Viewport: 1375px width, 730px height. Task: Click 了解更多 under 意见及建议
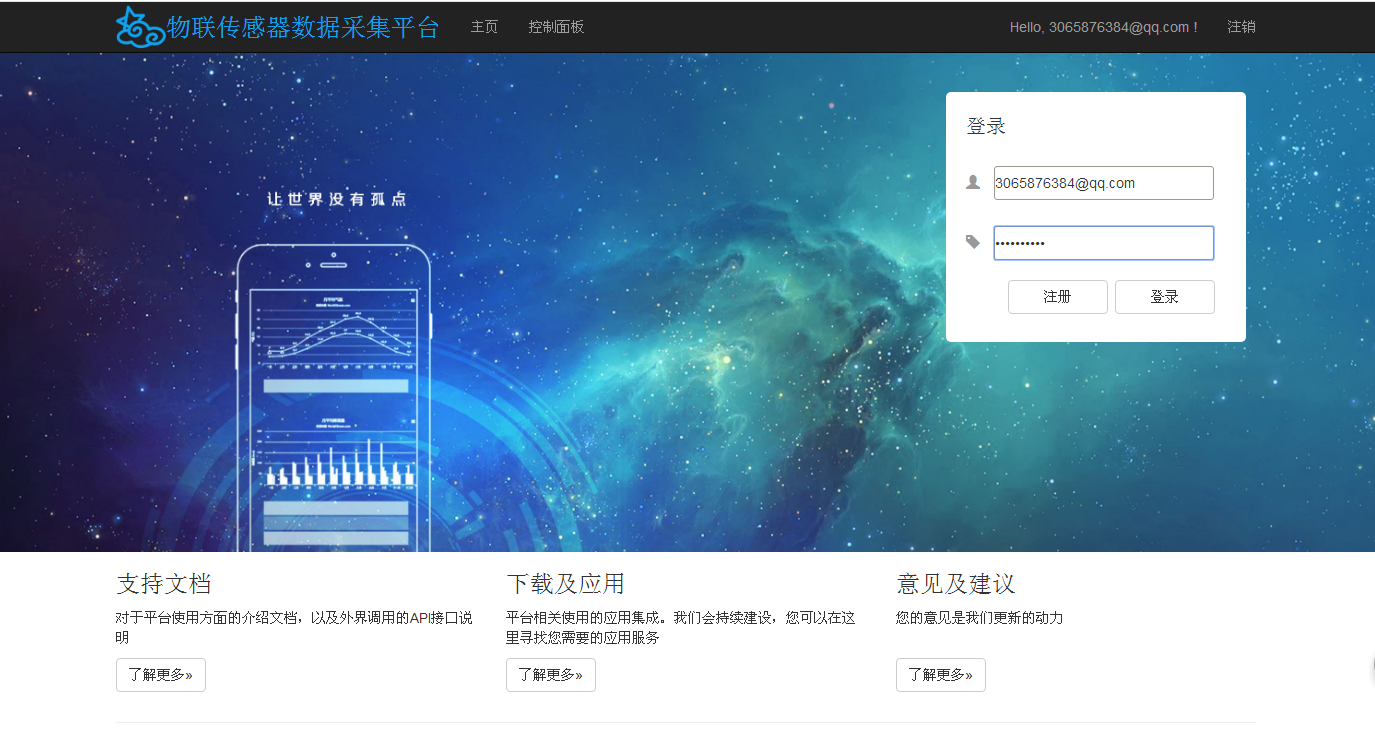coord(941,675)
